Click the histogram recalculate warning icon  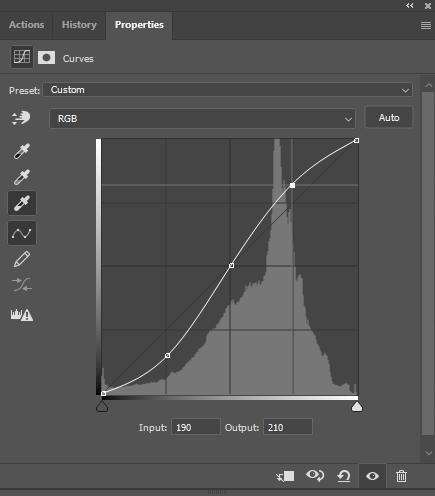pyautogui.click(x=22, y=315)
